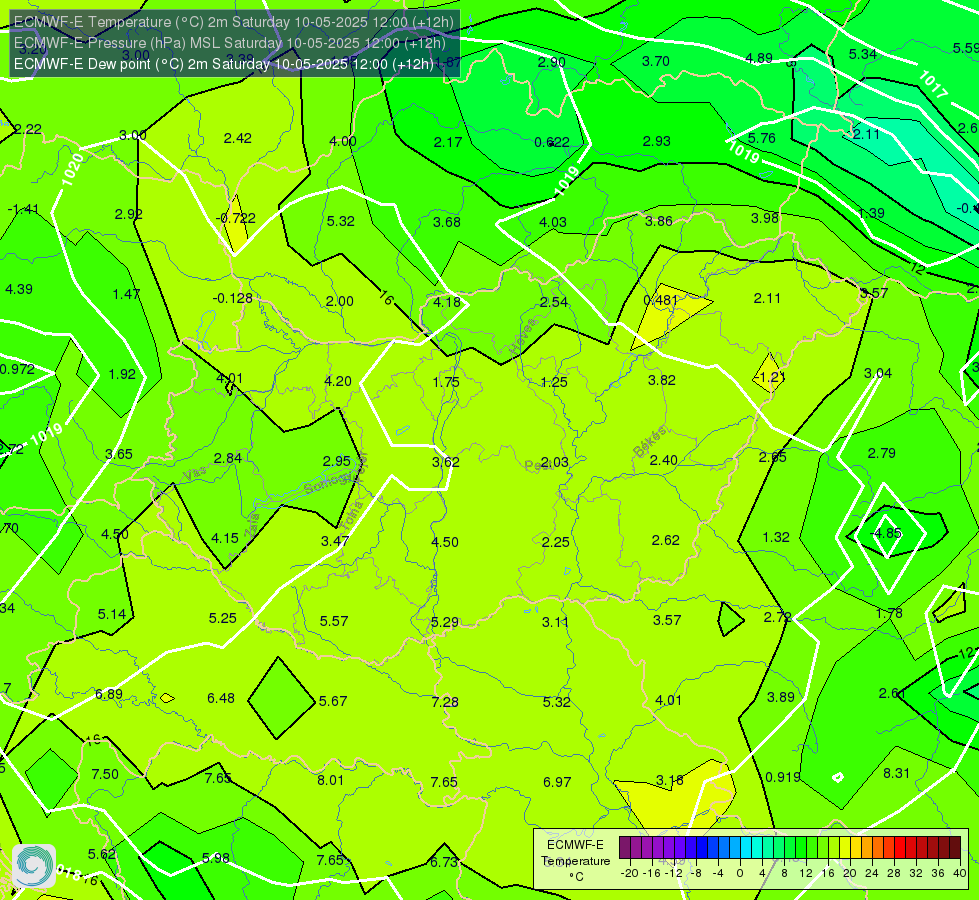Select the Pressure MSL layer title line
The width and height of the screenshot is (979, 900).
click(229, 43)
